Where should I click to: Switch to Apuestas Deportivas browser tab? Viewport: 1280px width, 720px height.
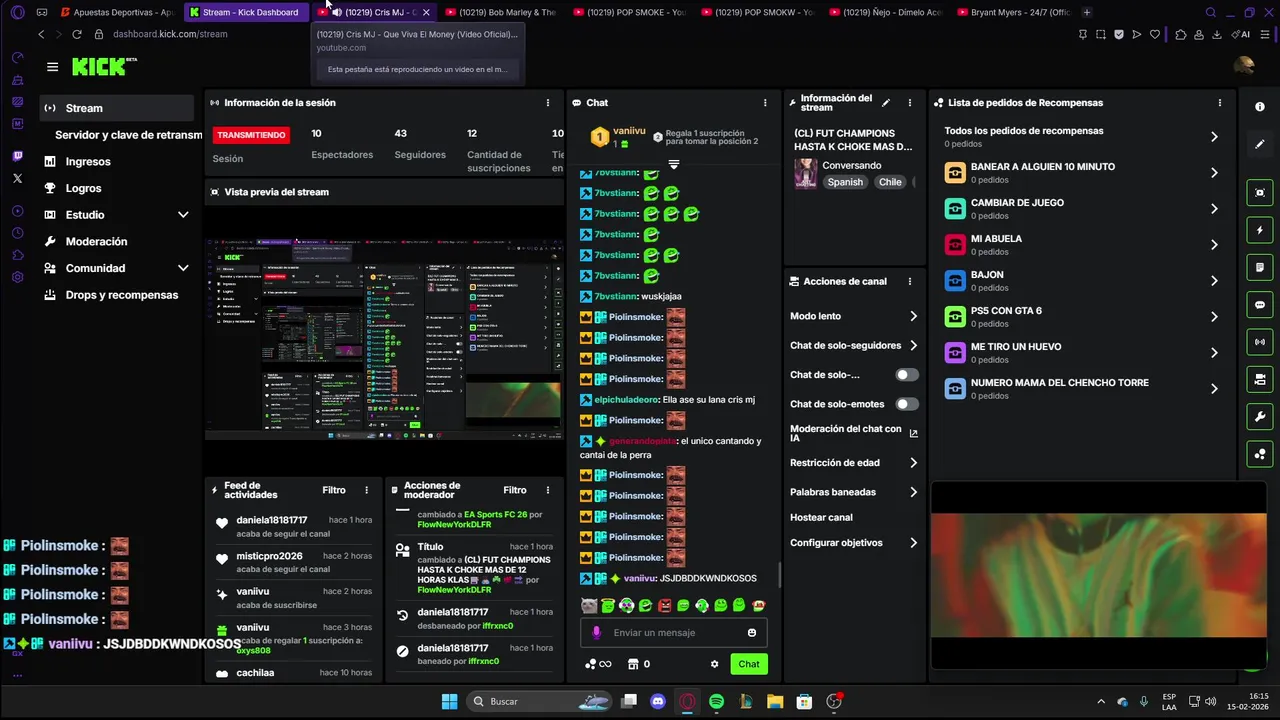tap(115, 12)
